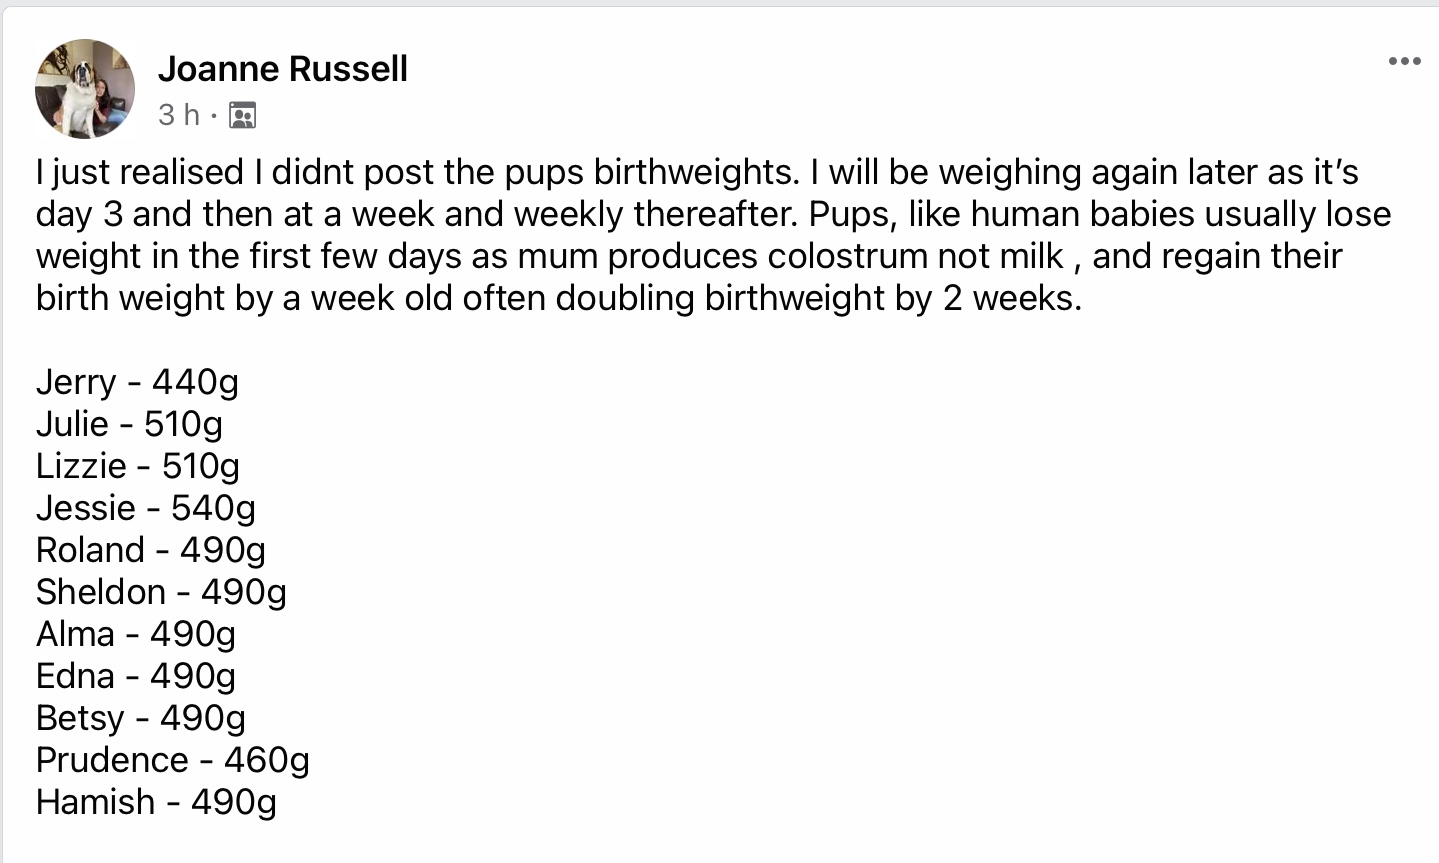
Task: Open the three-dot post options menu
Action: tap(1404, 62)
